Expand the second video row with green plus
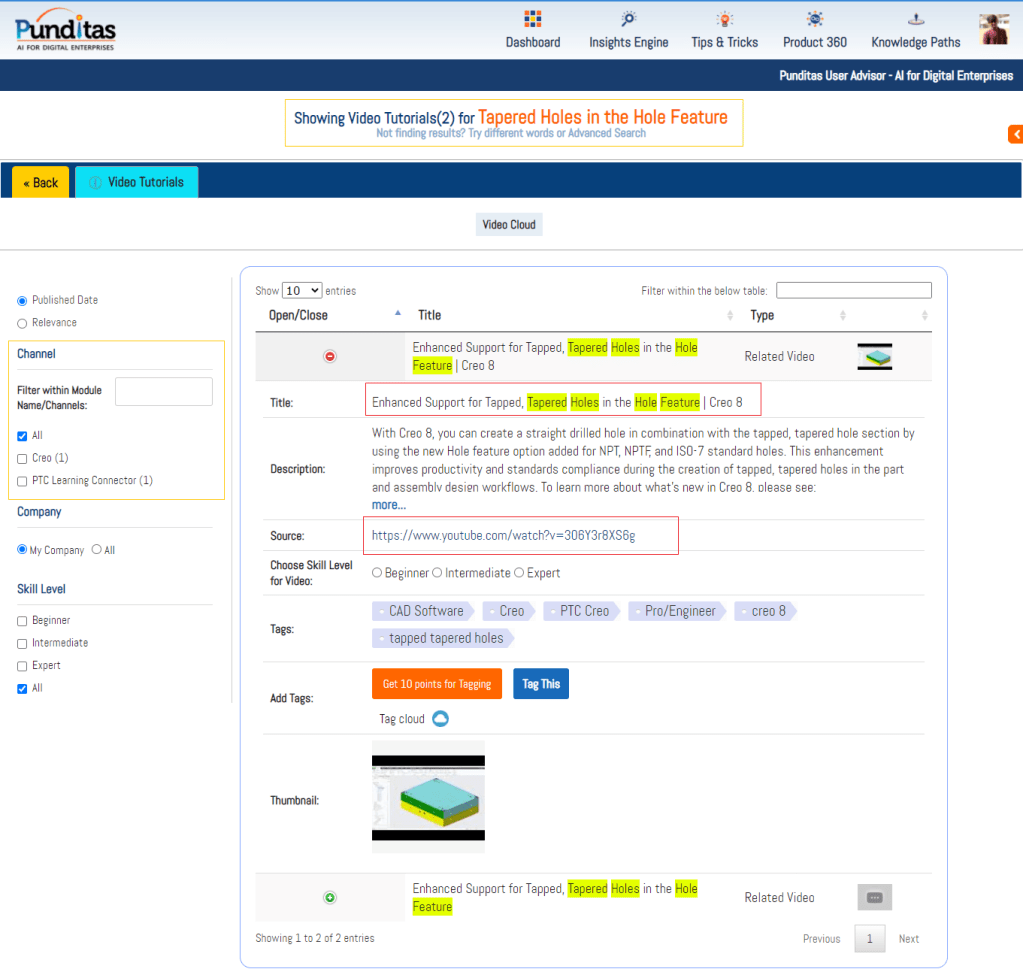 pyautogui.click(x=330, y=898)
